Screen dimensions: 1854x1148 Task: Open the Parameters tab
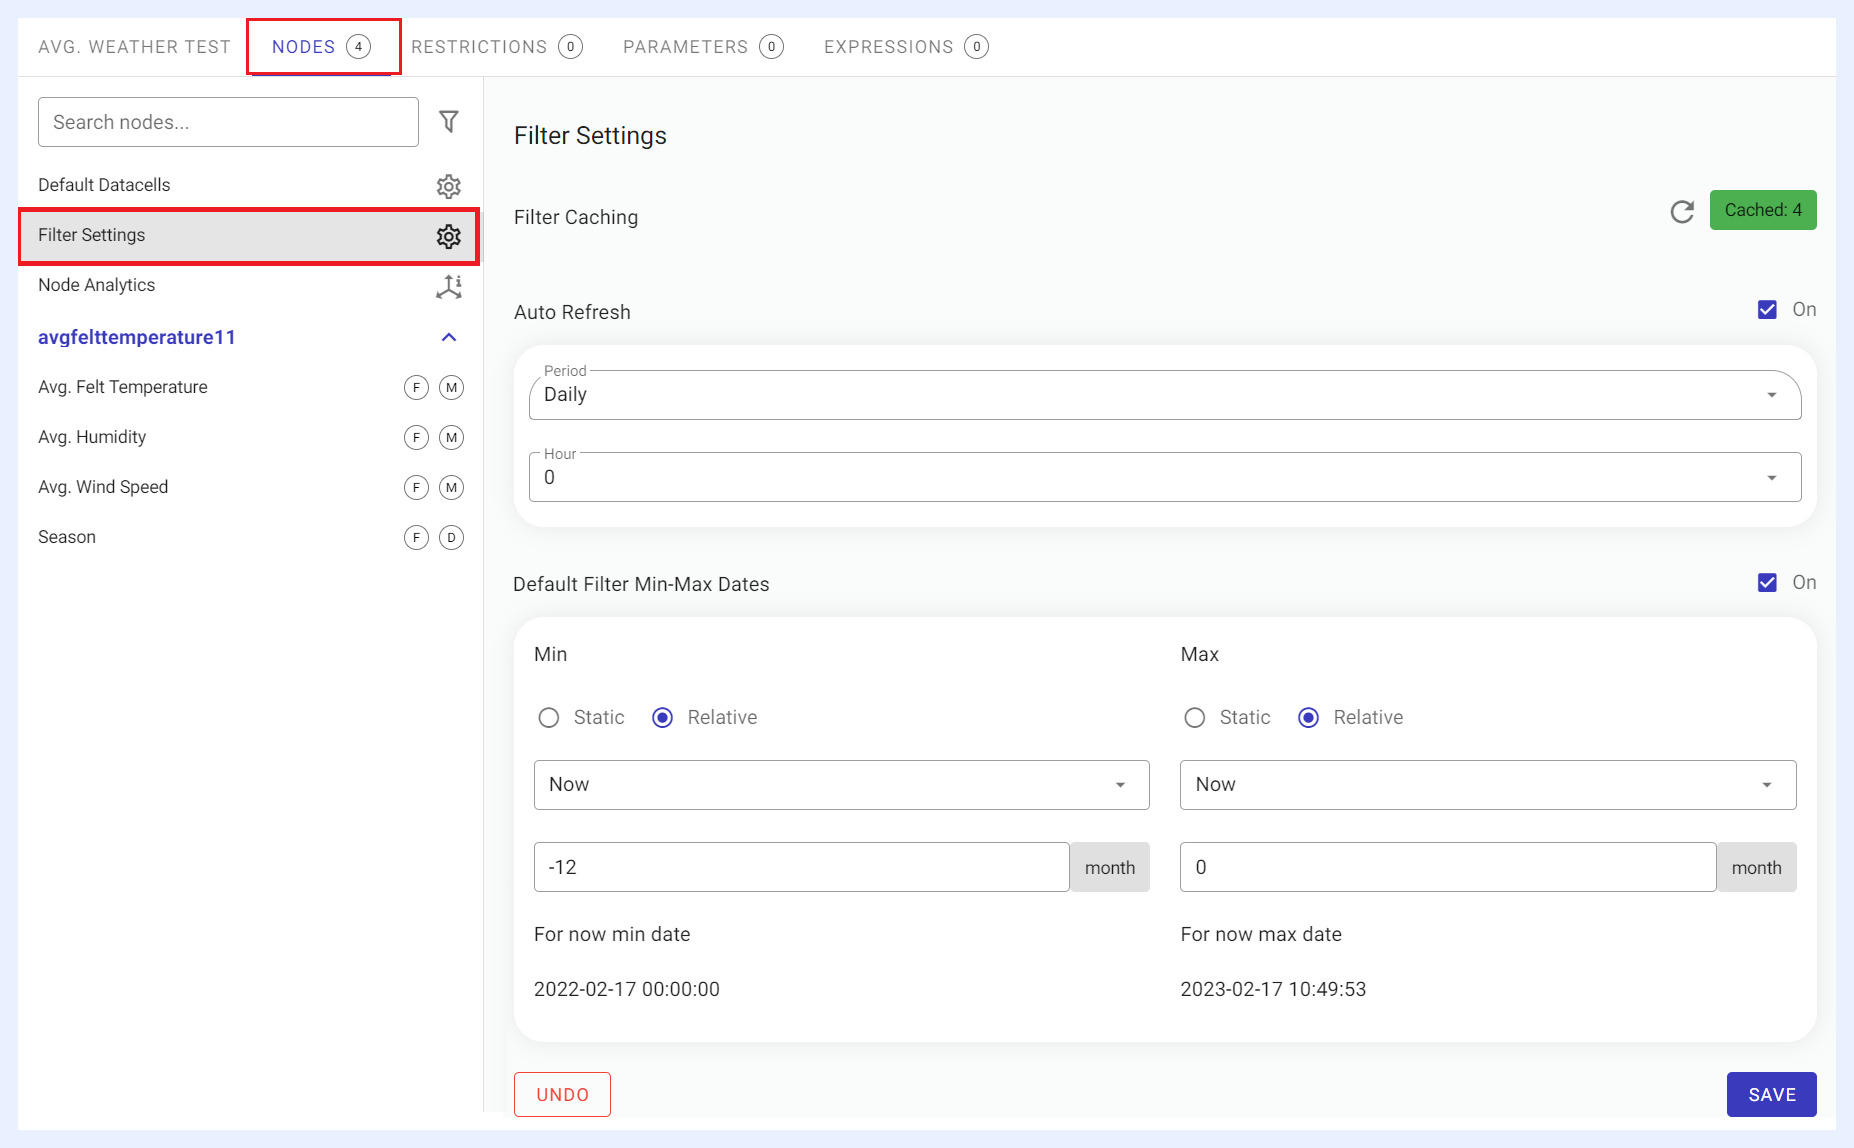coord(703,47)
